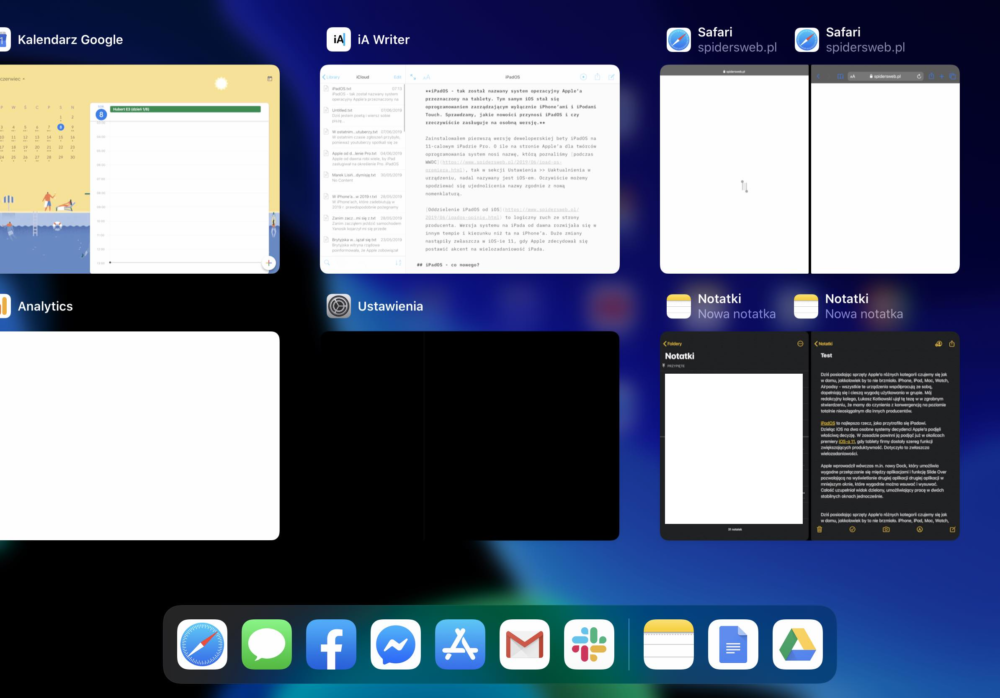Tap the Ustawienia gear icon
This screenshot has height=698, width=1000.
[x=339, y=306]
